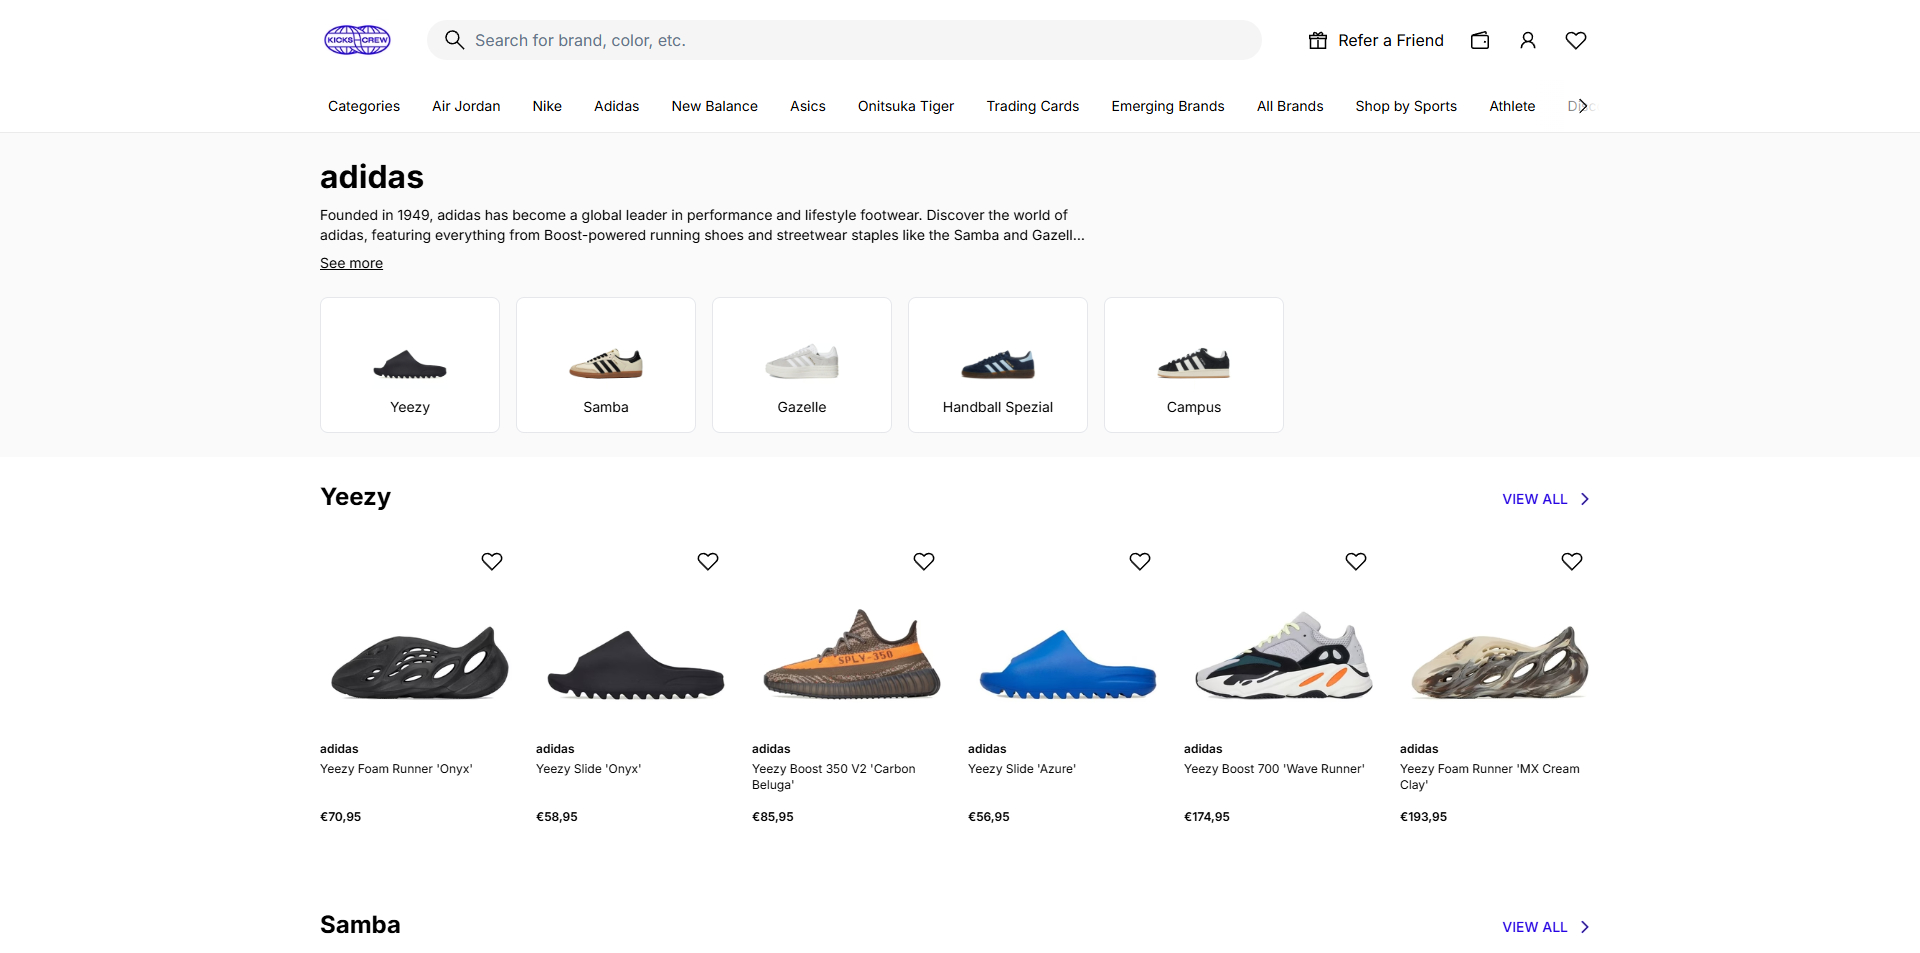Screen dimensions: 1920x953
Task: Open Yeezy Foam Runner 'Onyx' product image
Action: click(420, 662)
